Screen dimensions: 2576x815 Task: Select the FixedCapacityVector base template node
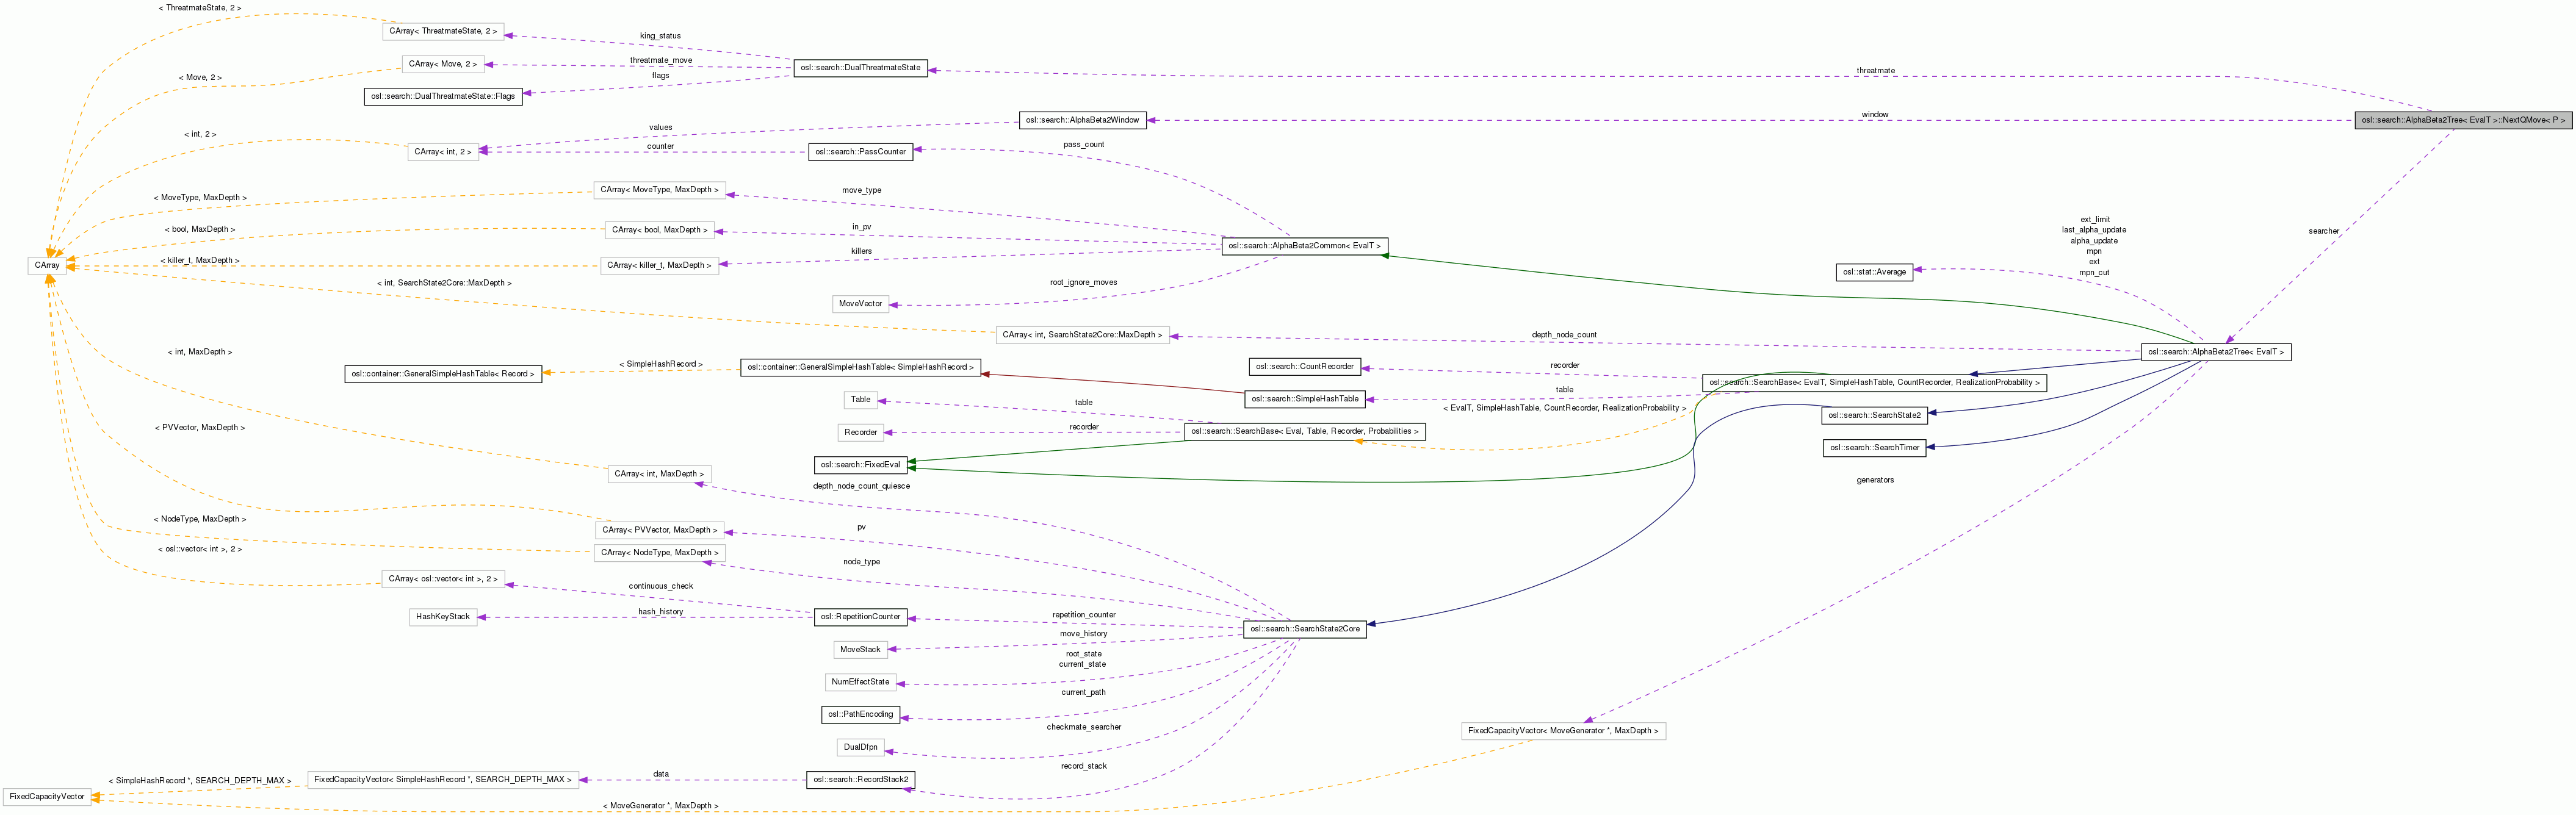[47, 797]
